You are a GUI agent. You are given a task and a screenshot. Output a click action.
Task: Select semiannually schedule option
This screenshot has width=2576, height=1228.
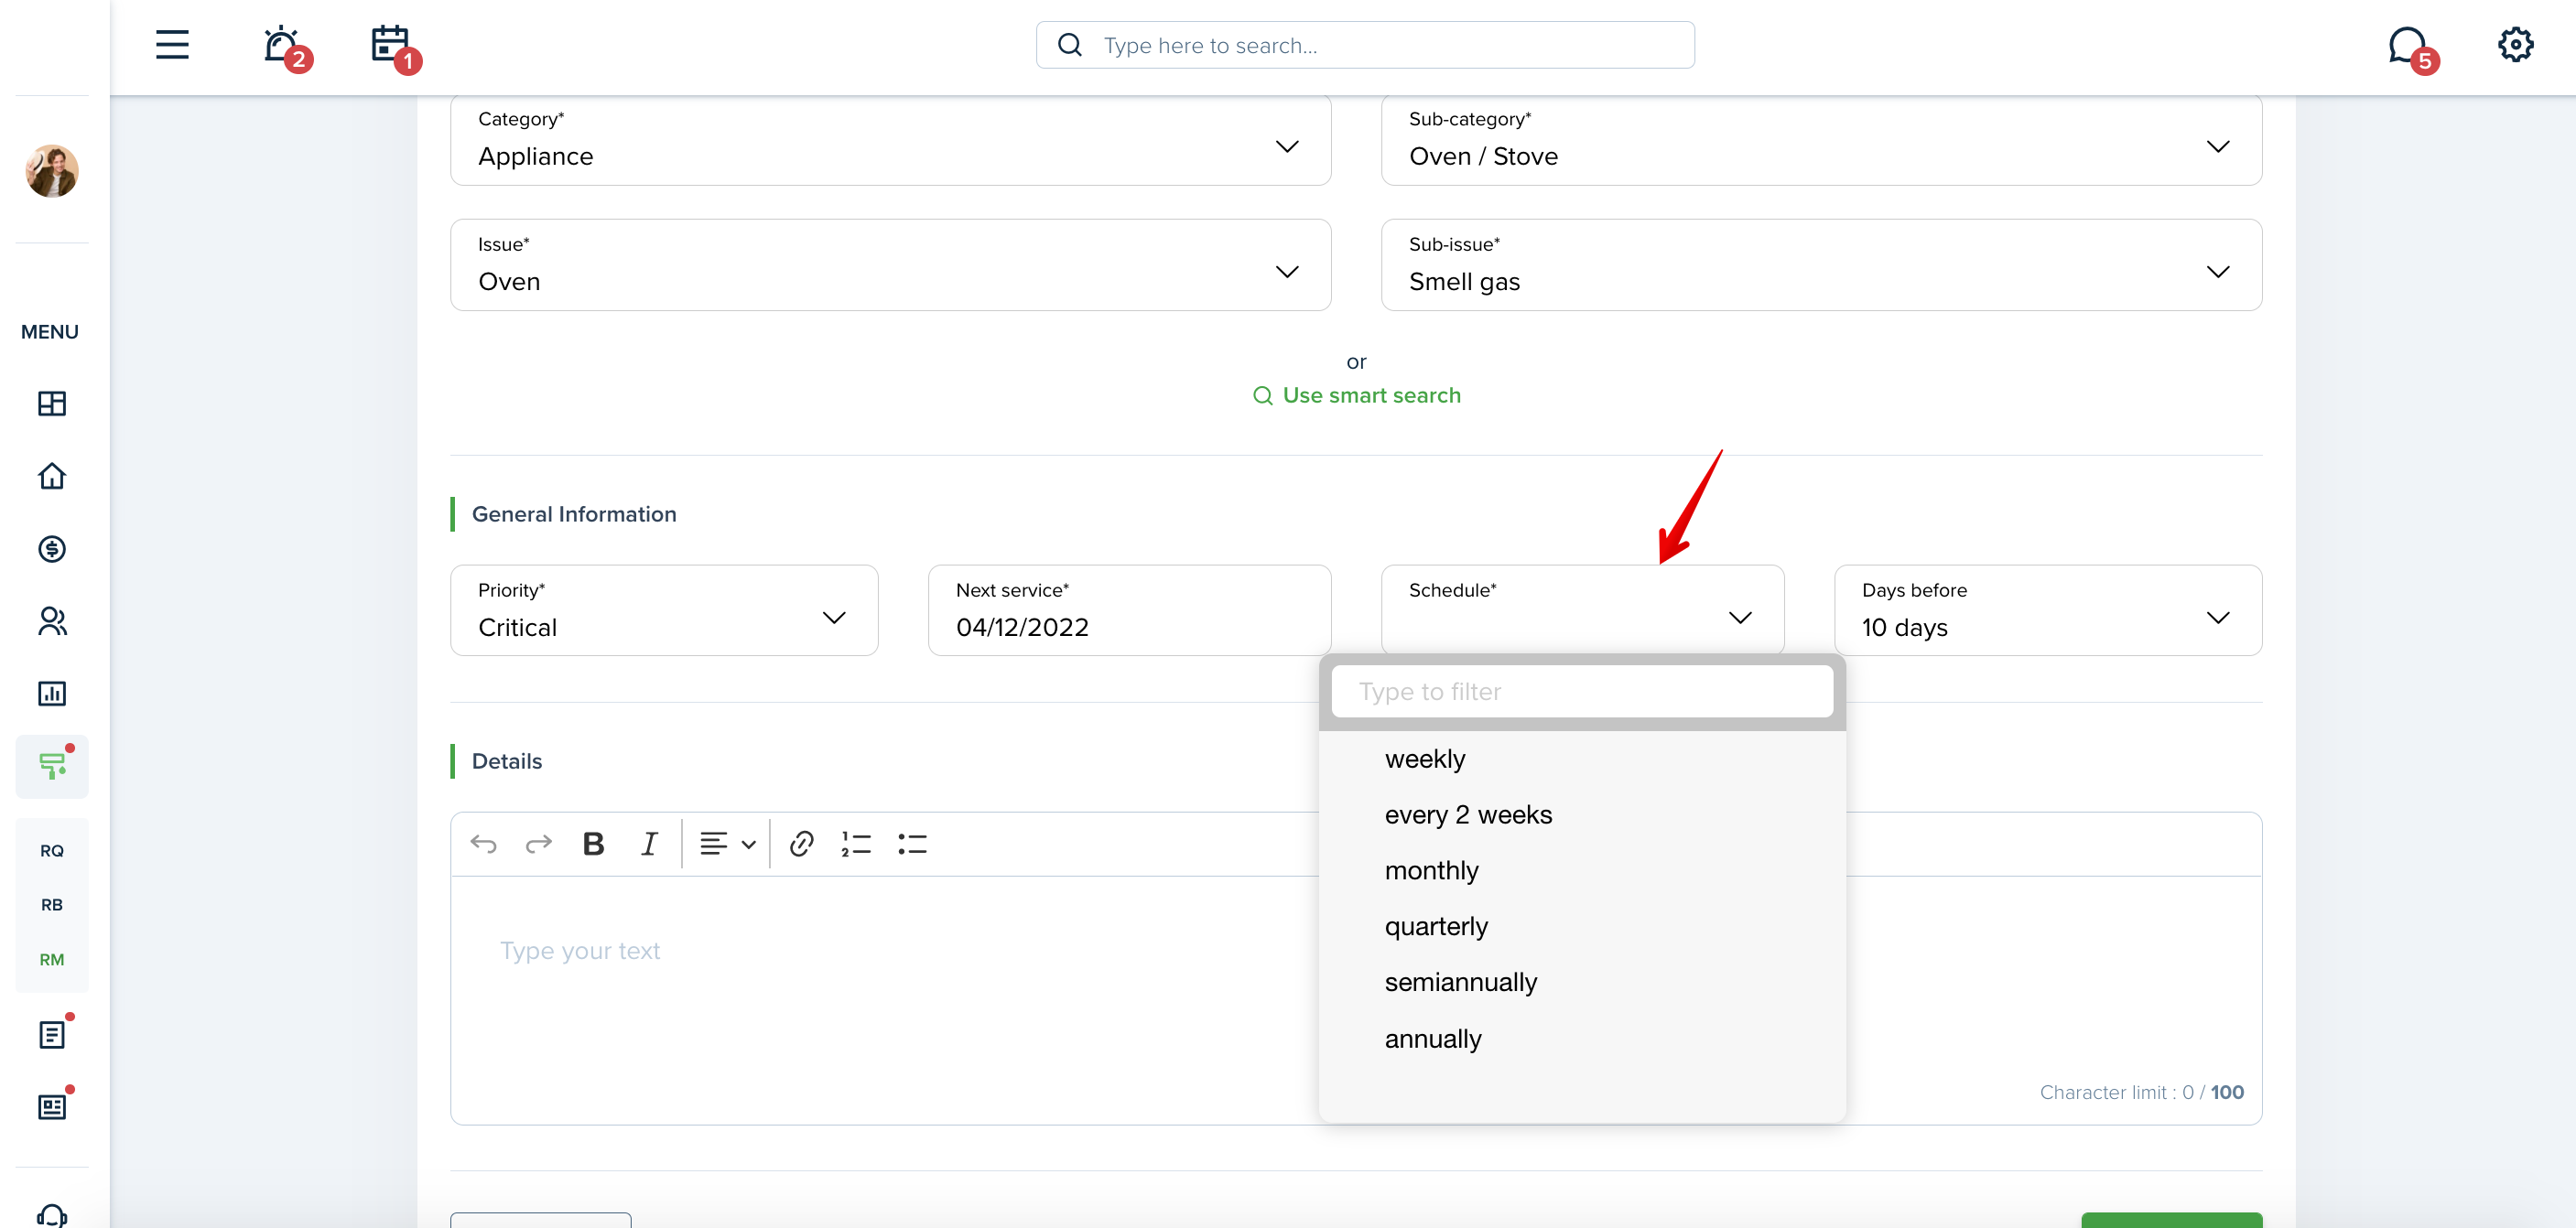point(1582,983)
